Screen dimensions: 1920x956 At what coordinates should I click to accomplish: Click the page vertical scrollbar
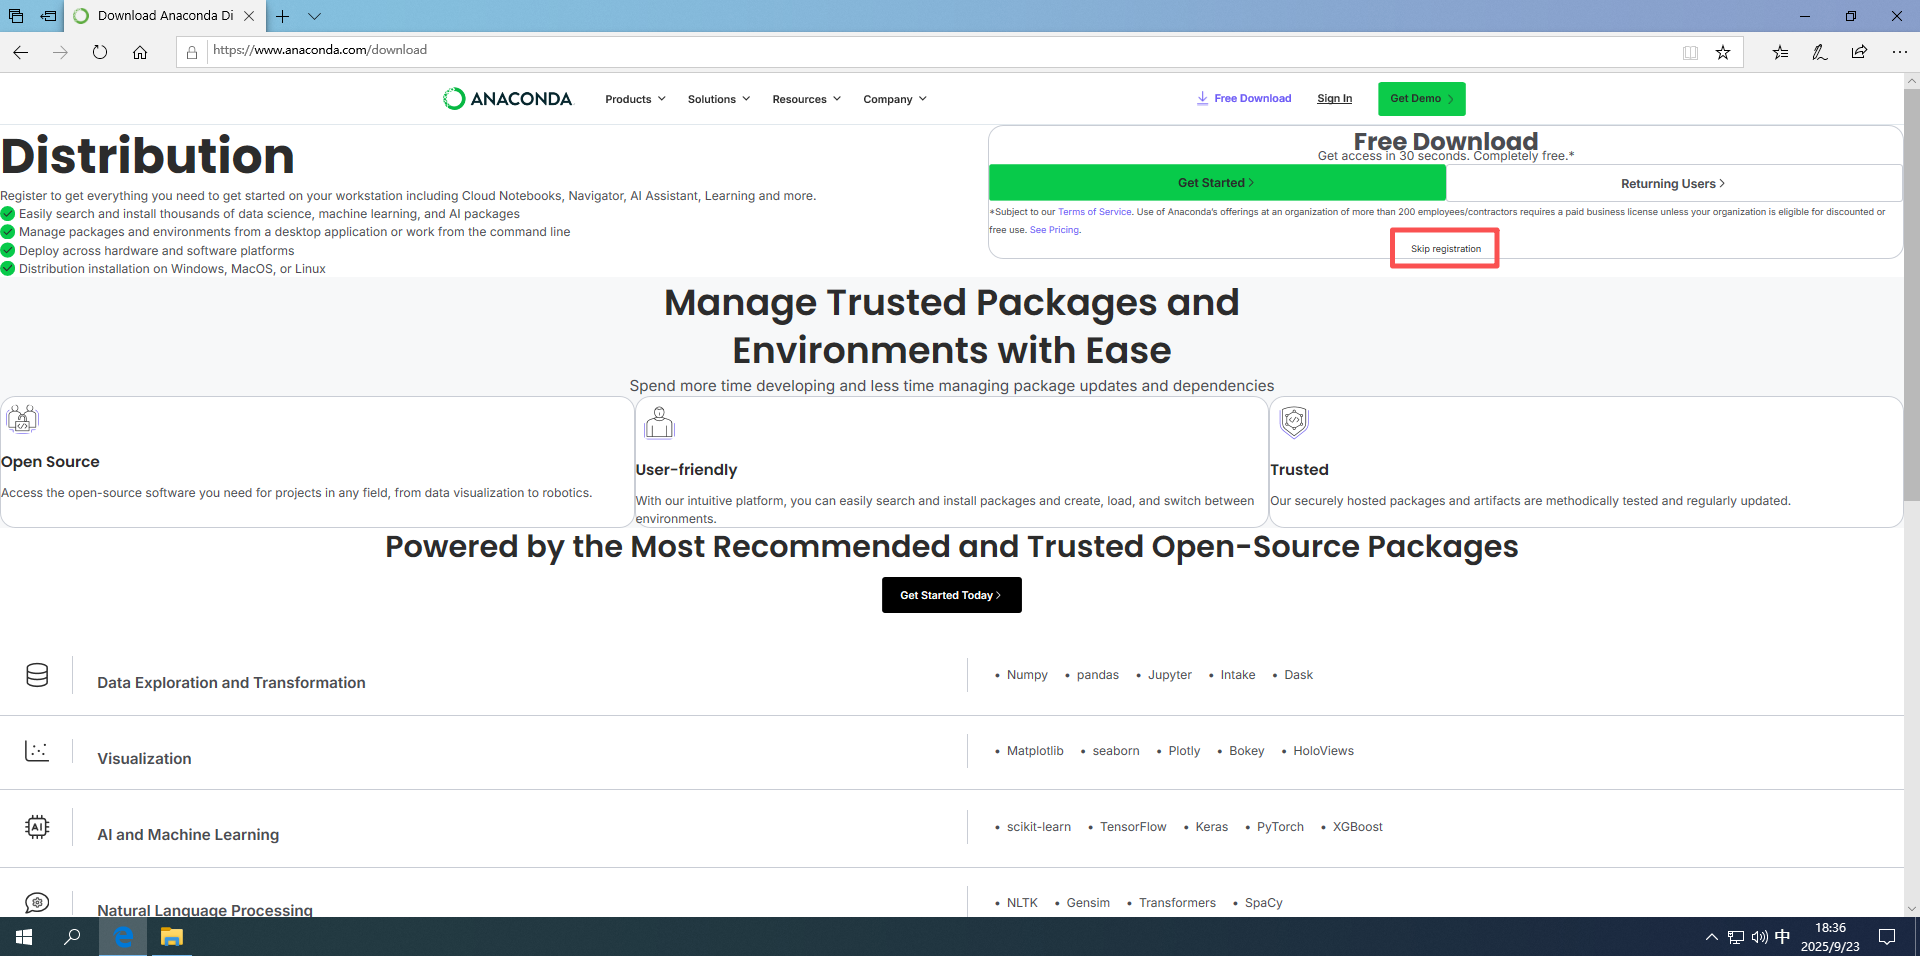(x=1911, y=295)
